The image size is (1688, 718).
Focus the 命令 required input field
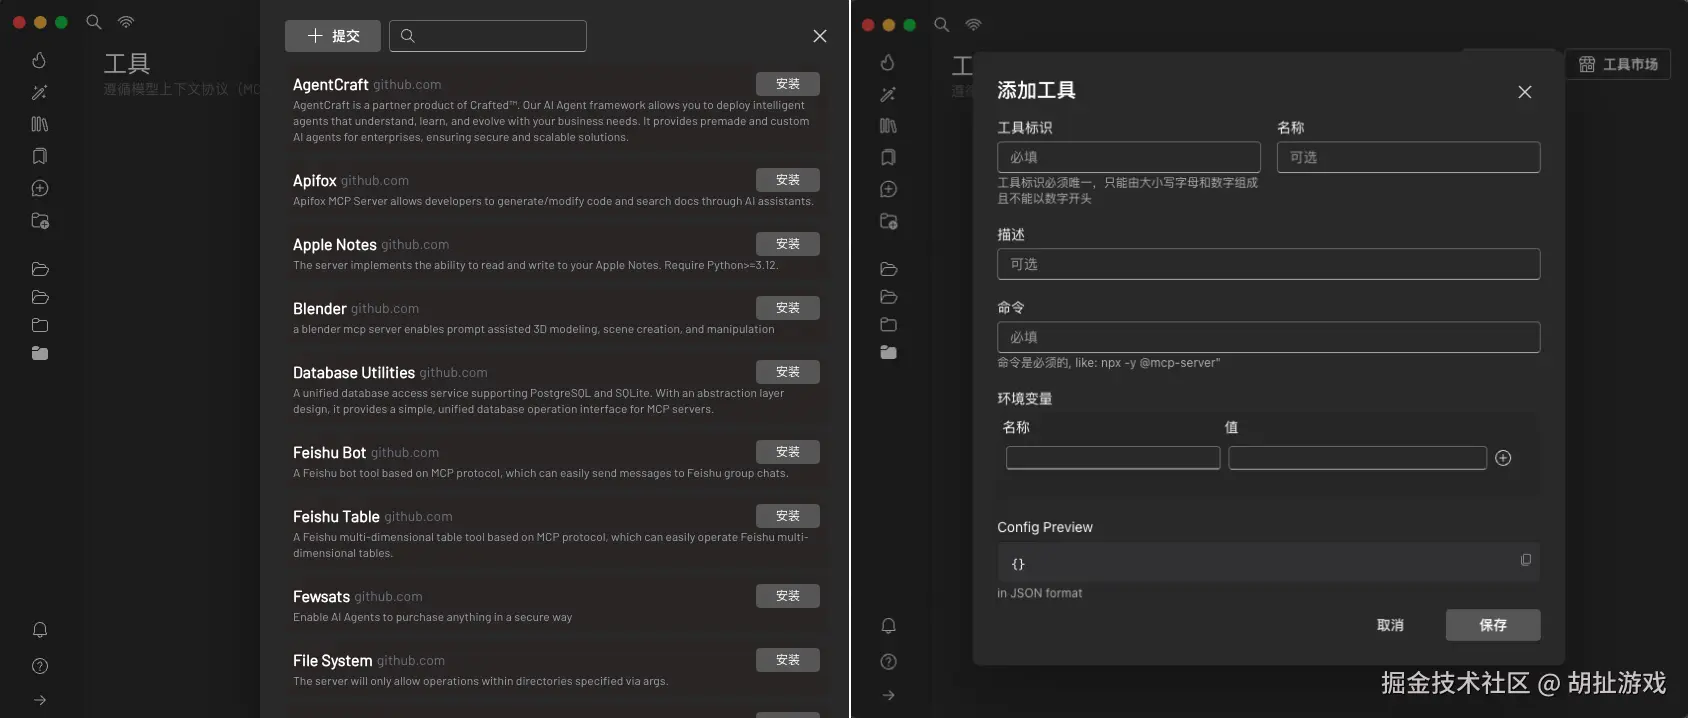coord(1269,337)
